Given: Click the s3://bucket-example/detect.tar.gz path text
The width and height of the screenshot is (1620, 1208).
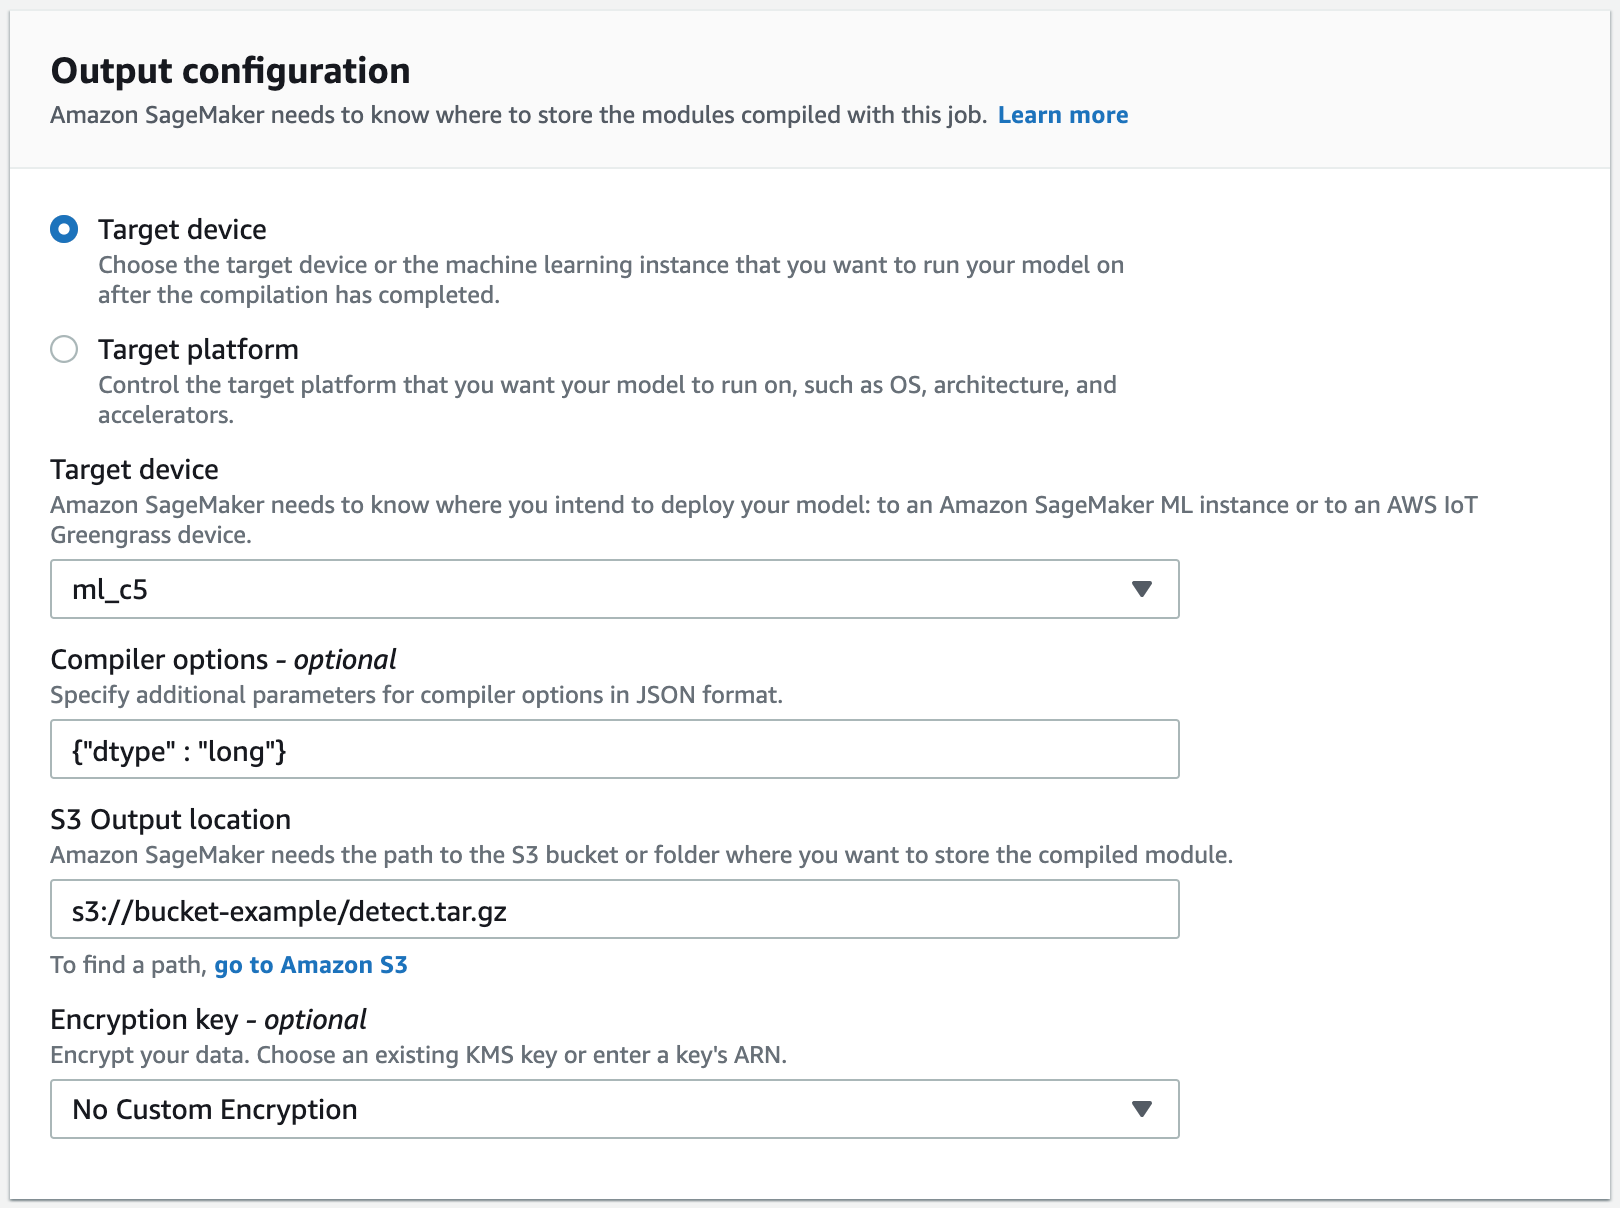Looking at the screenshot, I should click(287, 911).
